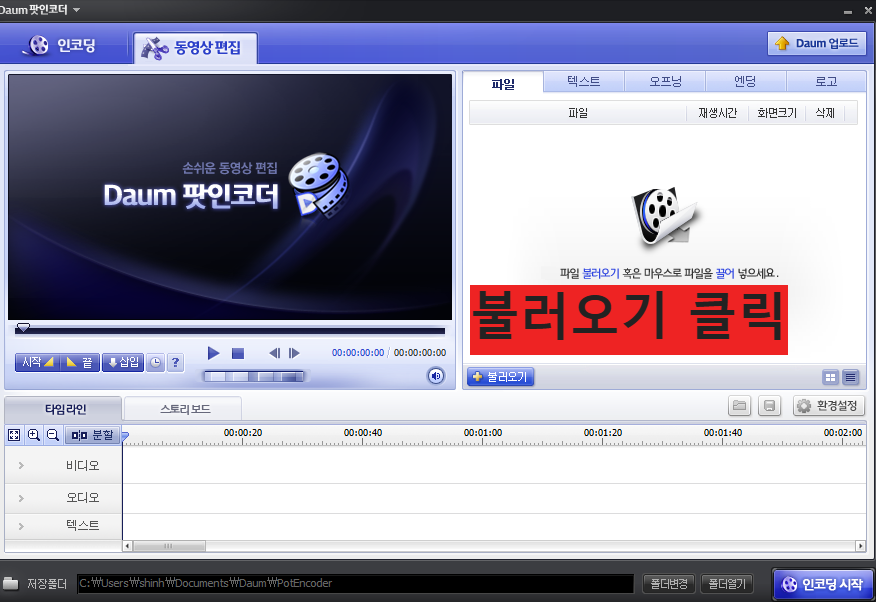Click the current time 00:00:00:00 display

tap(358, 353)
